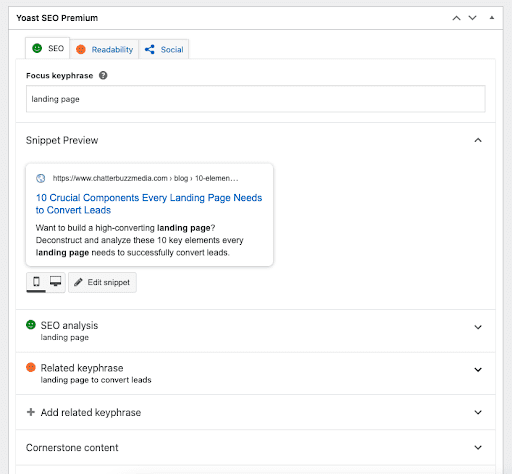512x474 pixels.
Task: Open the Readability tab
Action: pos(104,49)
